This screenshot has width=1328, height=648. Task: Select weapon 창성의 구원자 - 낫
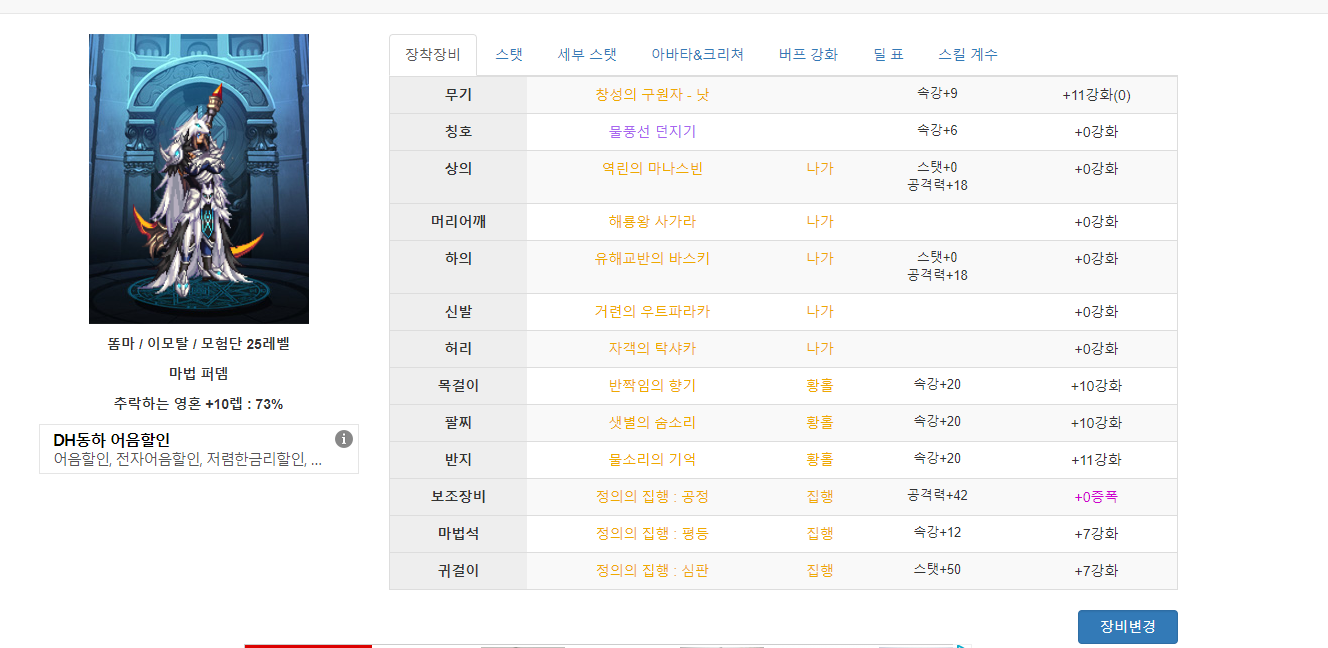coord(652,95)
